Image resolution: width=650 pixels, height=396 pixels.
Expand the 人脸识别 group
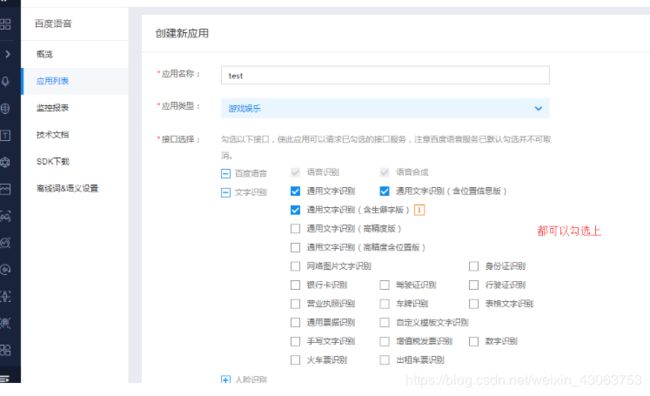point(226,379)
